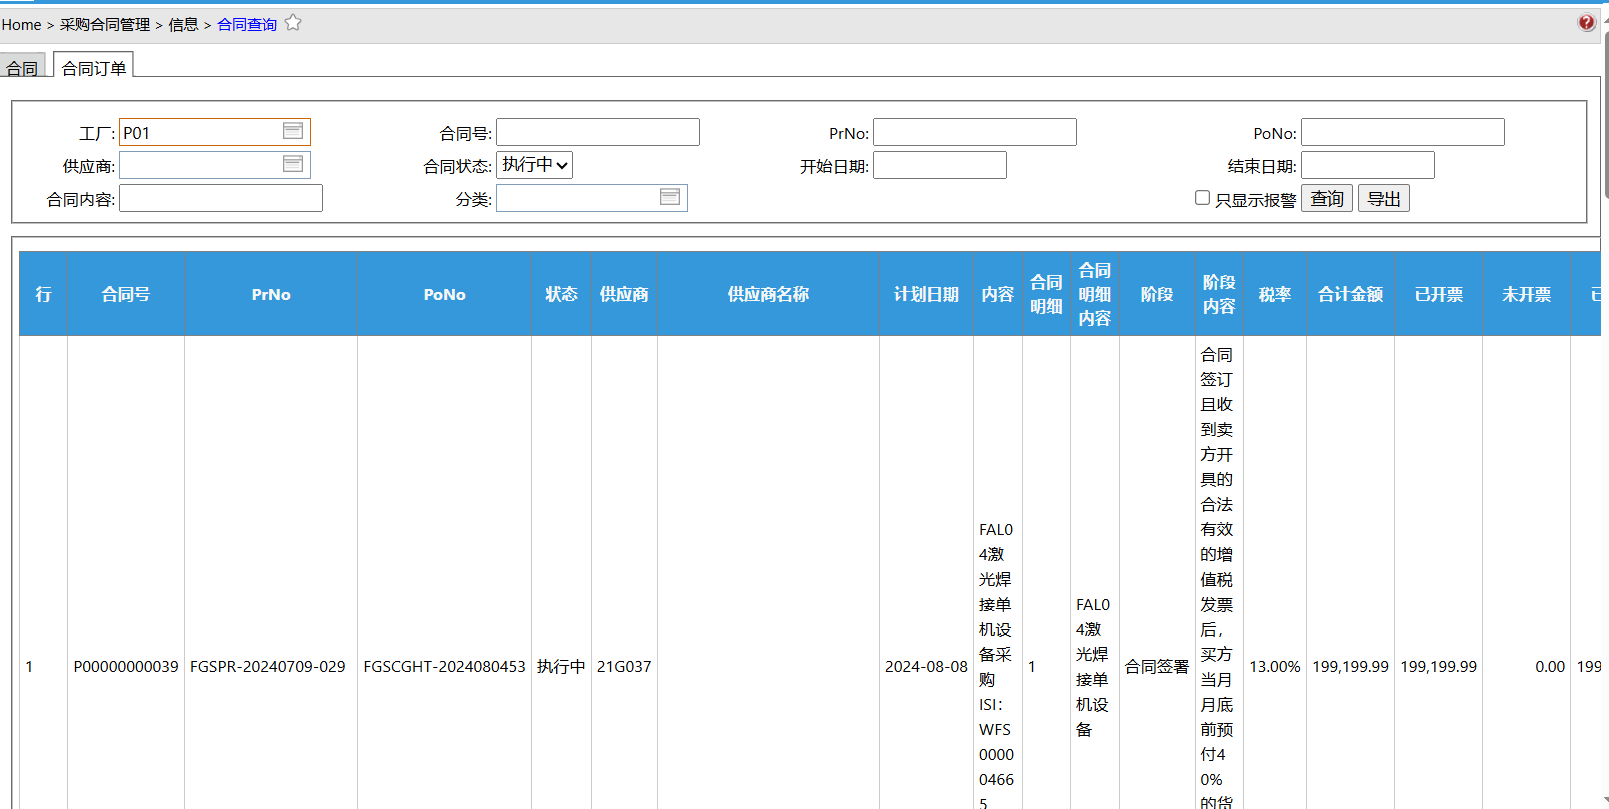Open the 工厂 lookup picker icon
Viewport: 1609px width, 809px height.
pos(293,131)
